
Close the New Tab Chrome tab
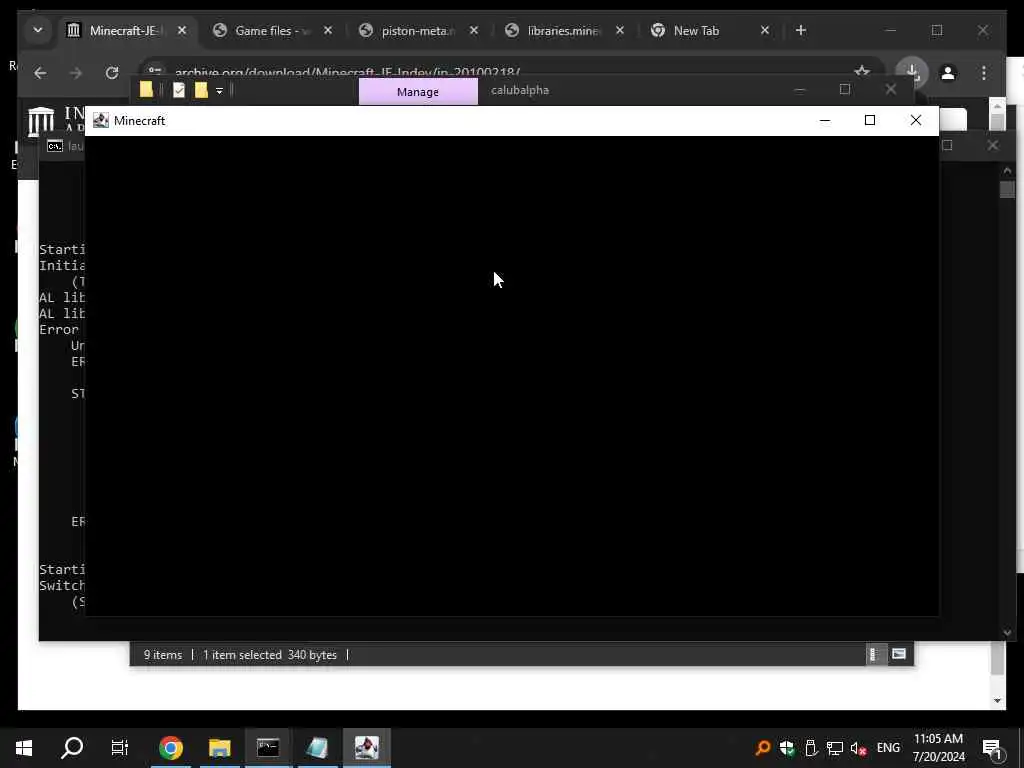(x=765, y=31)
